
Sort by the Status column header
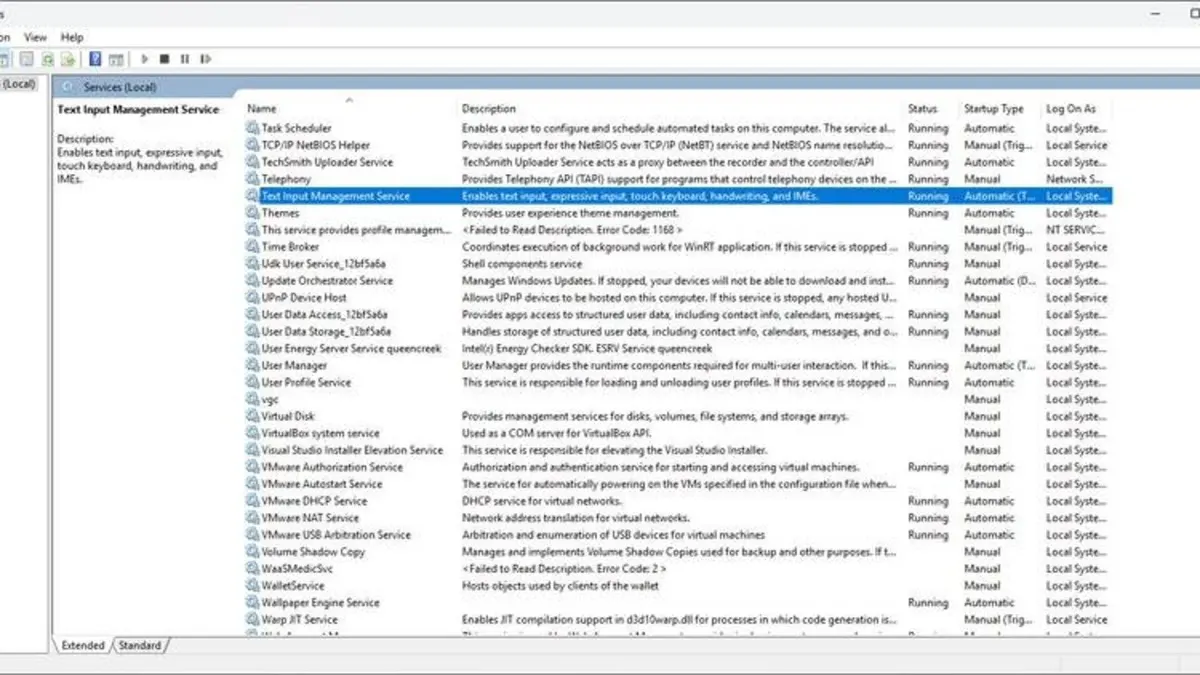[x=923, y=109]
